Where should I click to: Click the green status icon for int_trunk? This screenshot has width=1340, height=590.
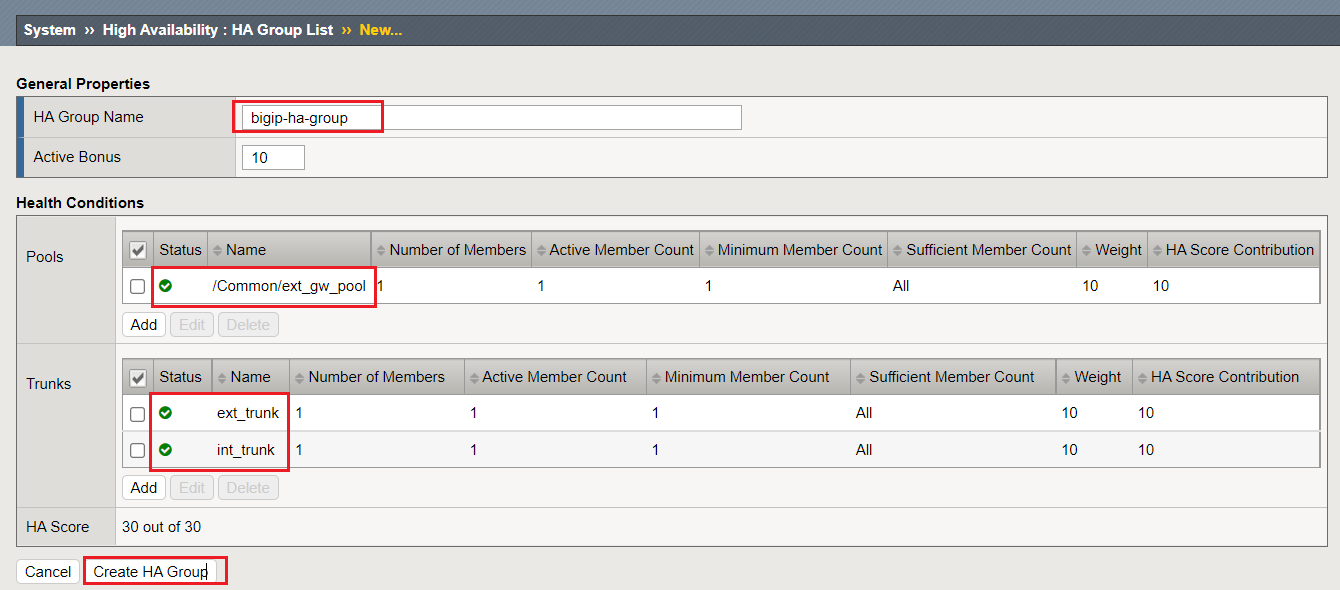pos(166,450)
